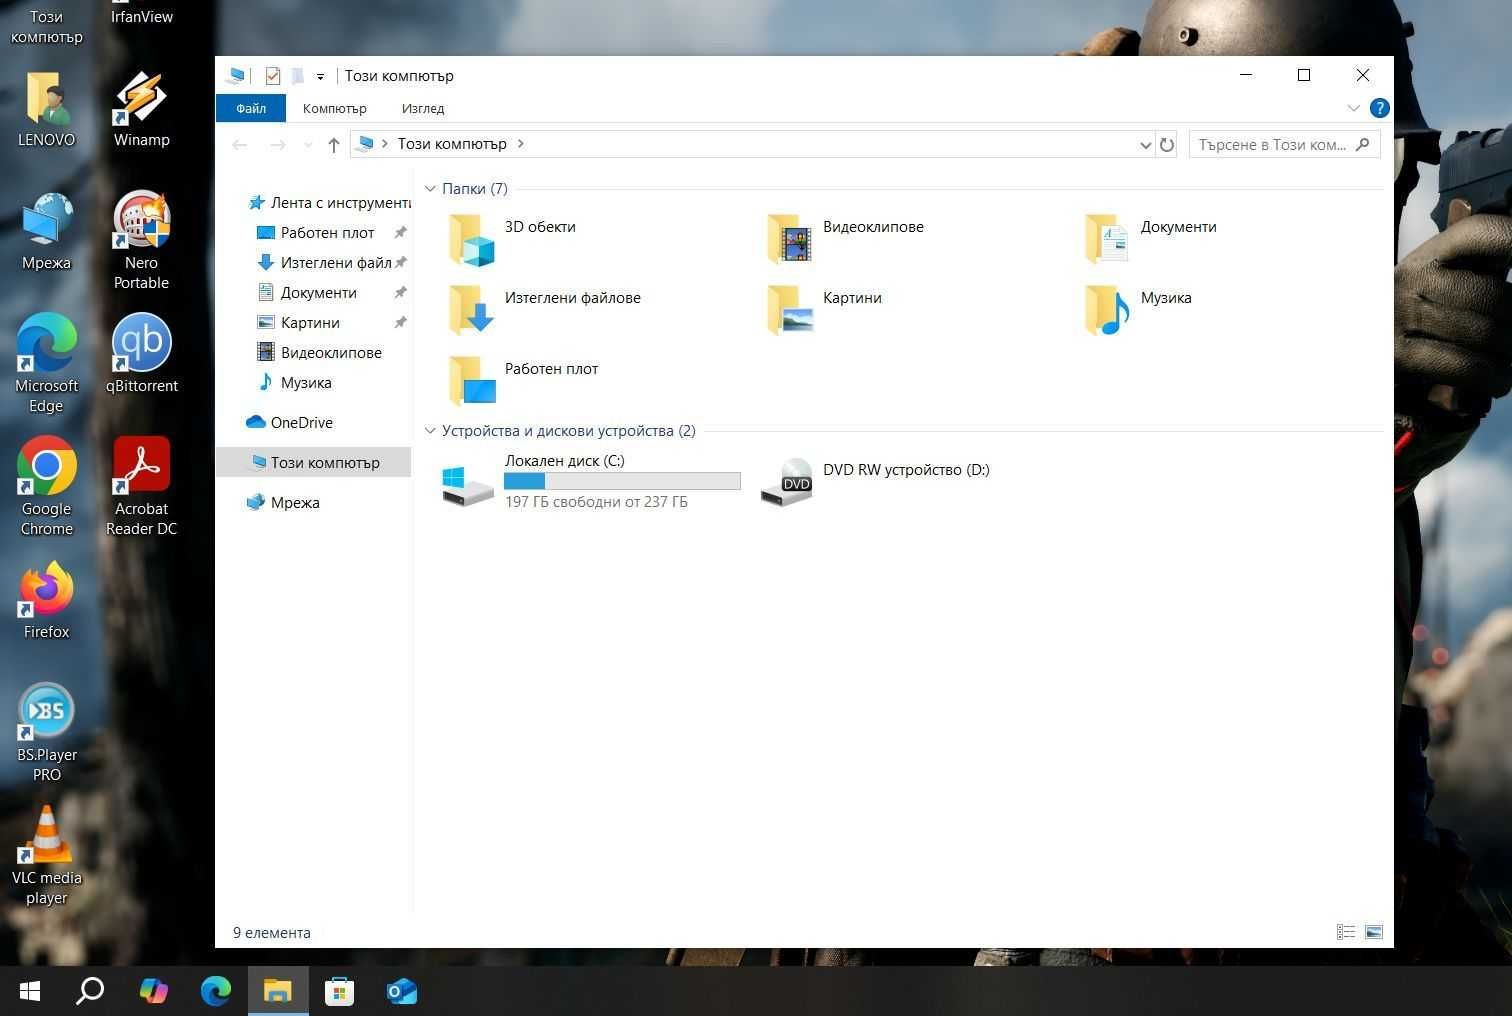Click the new folder icon in title bar
This screenshot has width=1512, height=1016.
click(297, 76)
